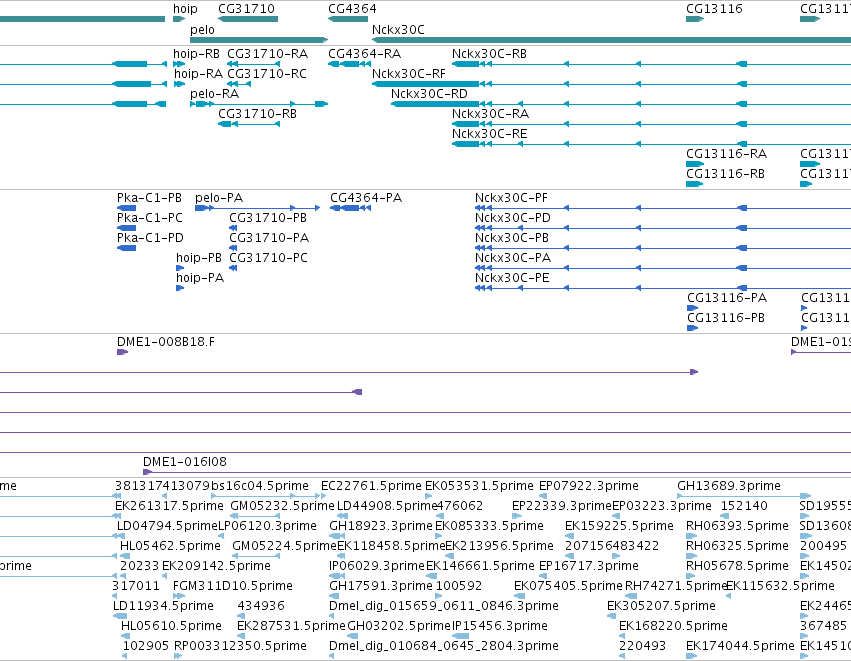
Task: Select the hoip gene label
Action: click(185, 9)
